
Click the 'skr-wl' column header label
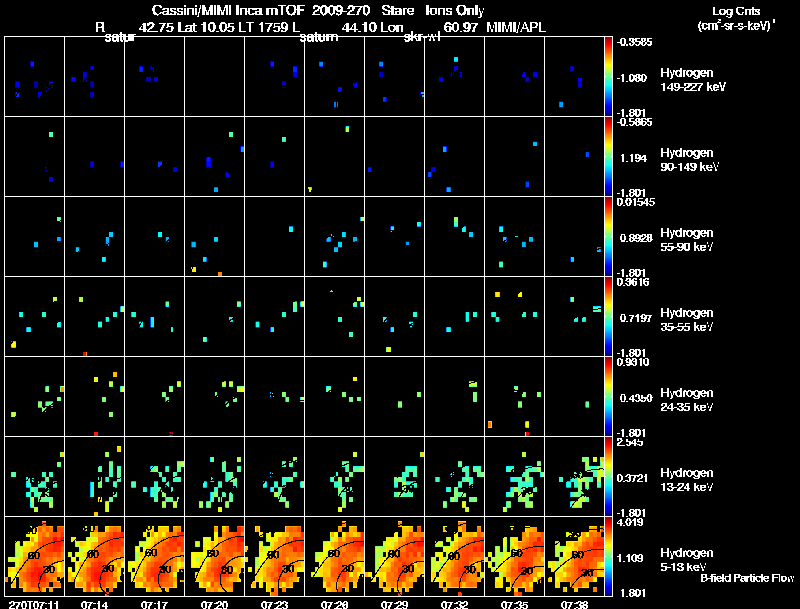421,37
